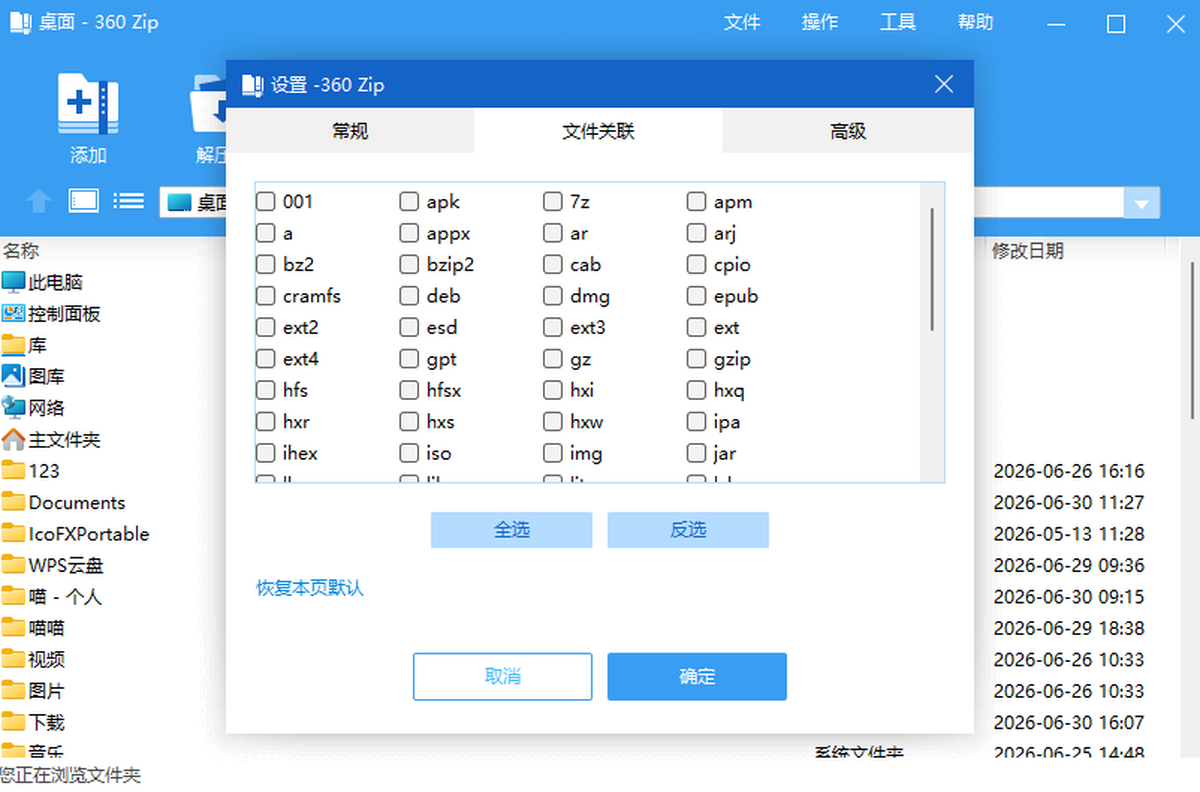Click the 喵 - 个人 folder icon

coord(13,597)
